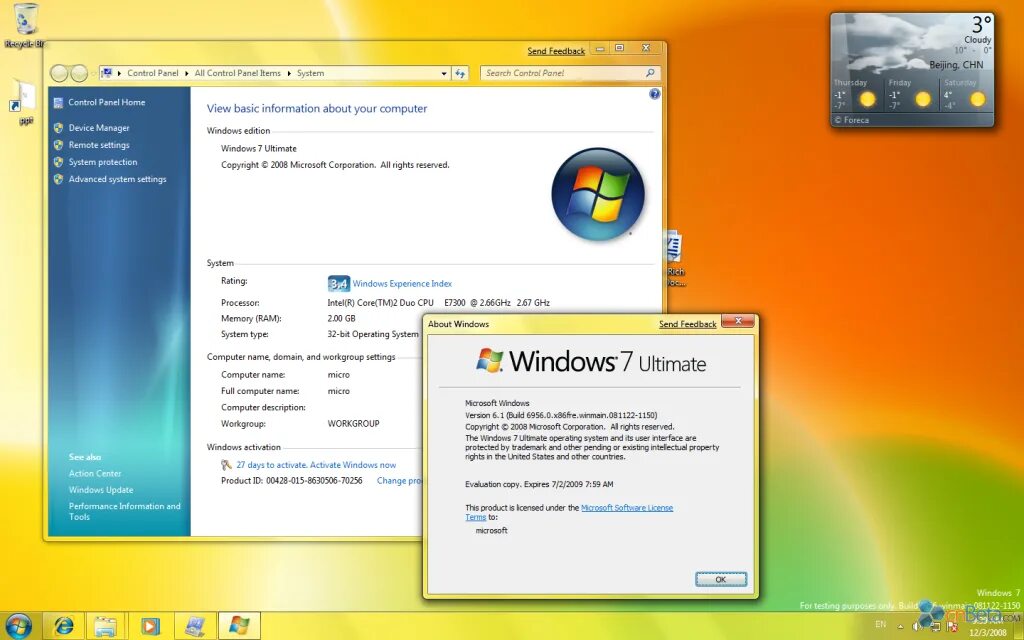1024x640 pixels.
Task: Select the All Control Panel Items breadcrumb
Action: [x=238, y=73]
